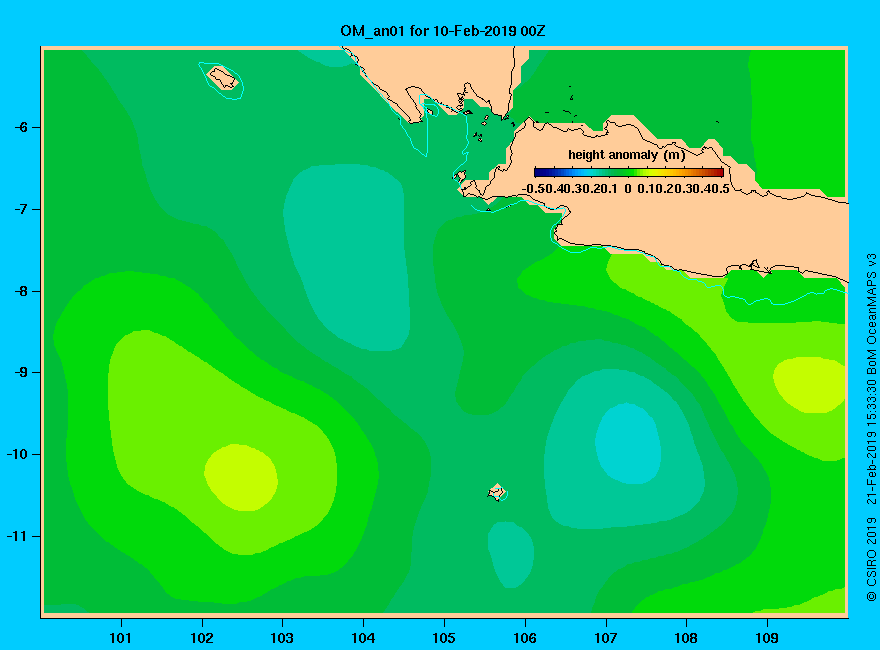Click the vertical CSIRO 2019 BoM OceanMAPS credit text
This screenshot has height=650, width=880.
[871, 427]
